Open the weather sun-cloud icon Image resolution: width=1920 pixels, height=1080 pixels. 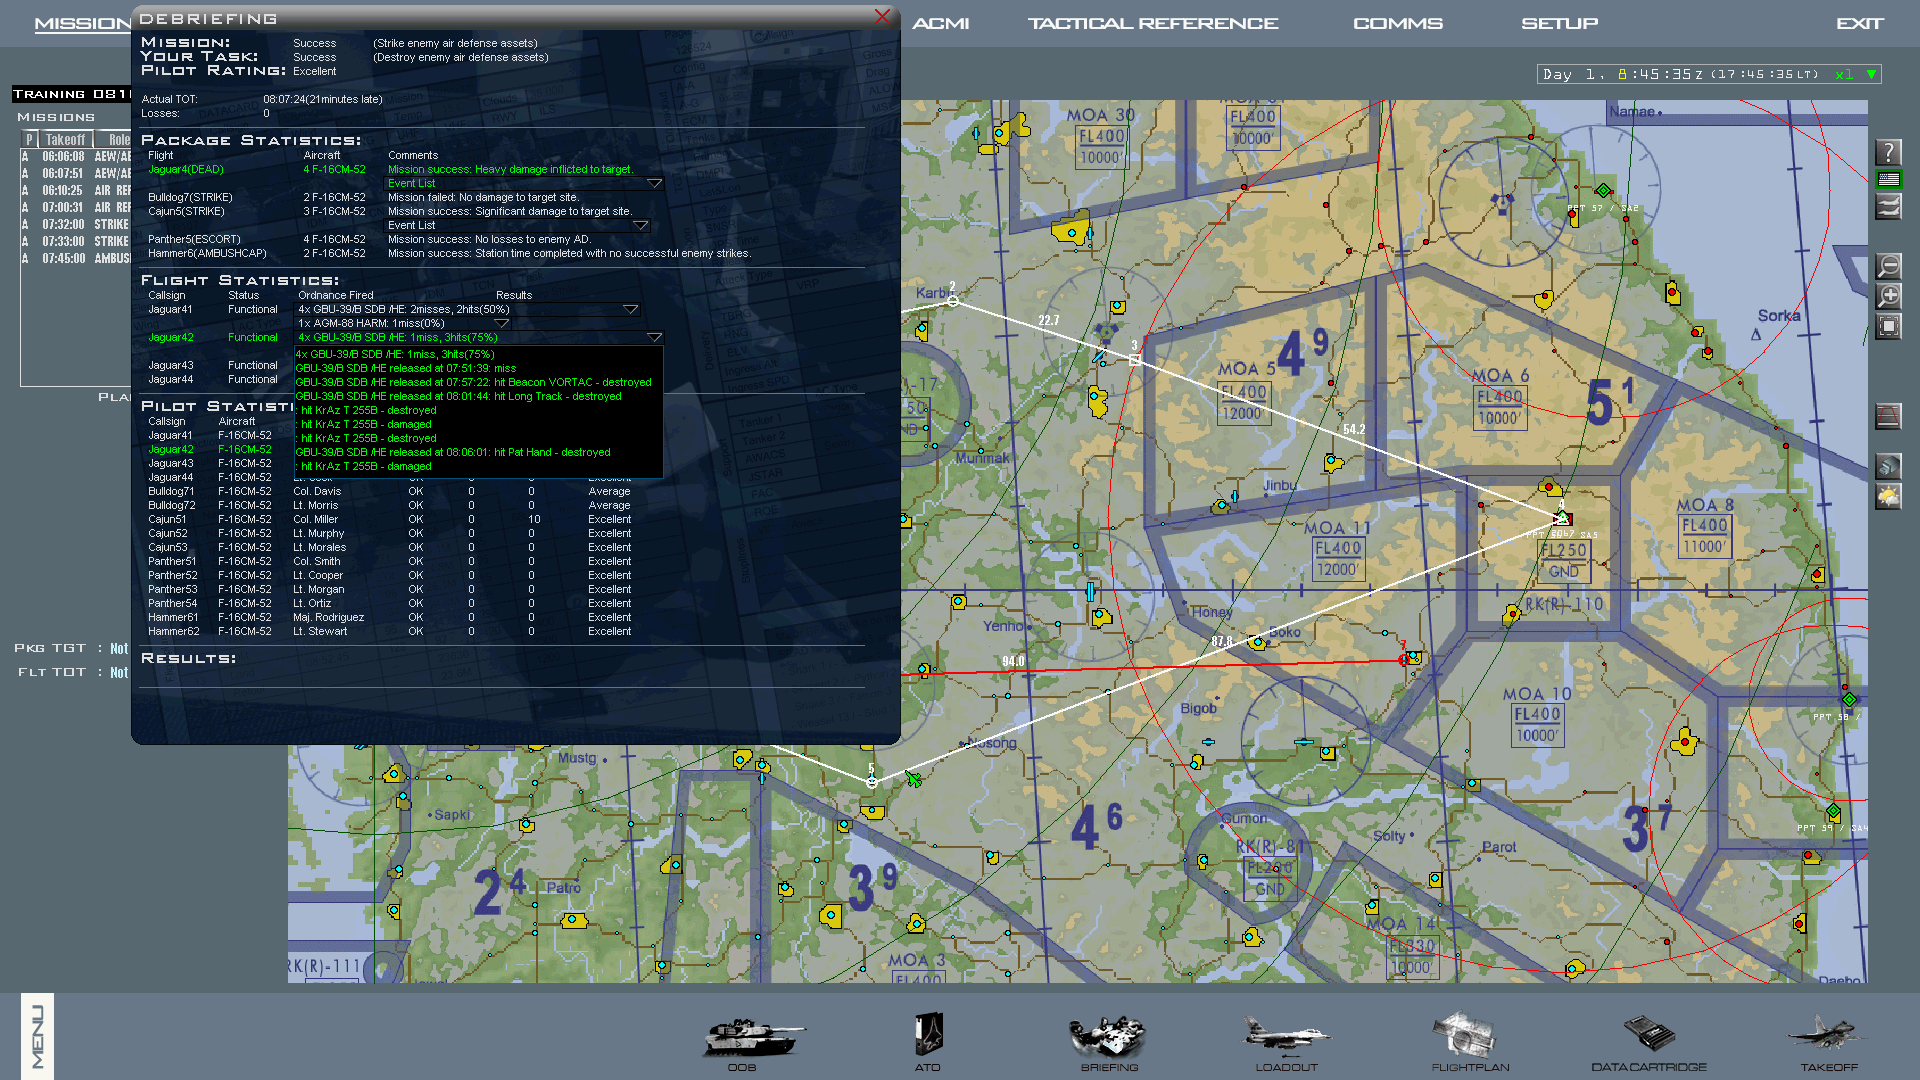[1888, 496]
